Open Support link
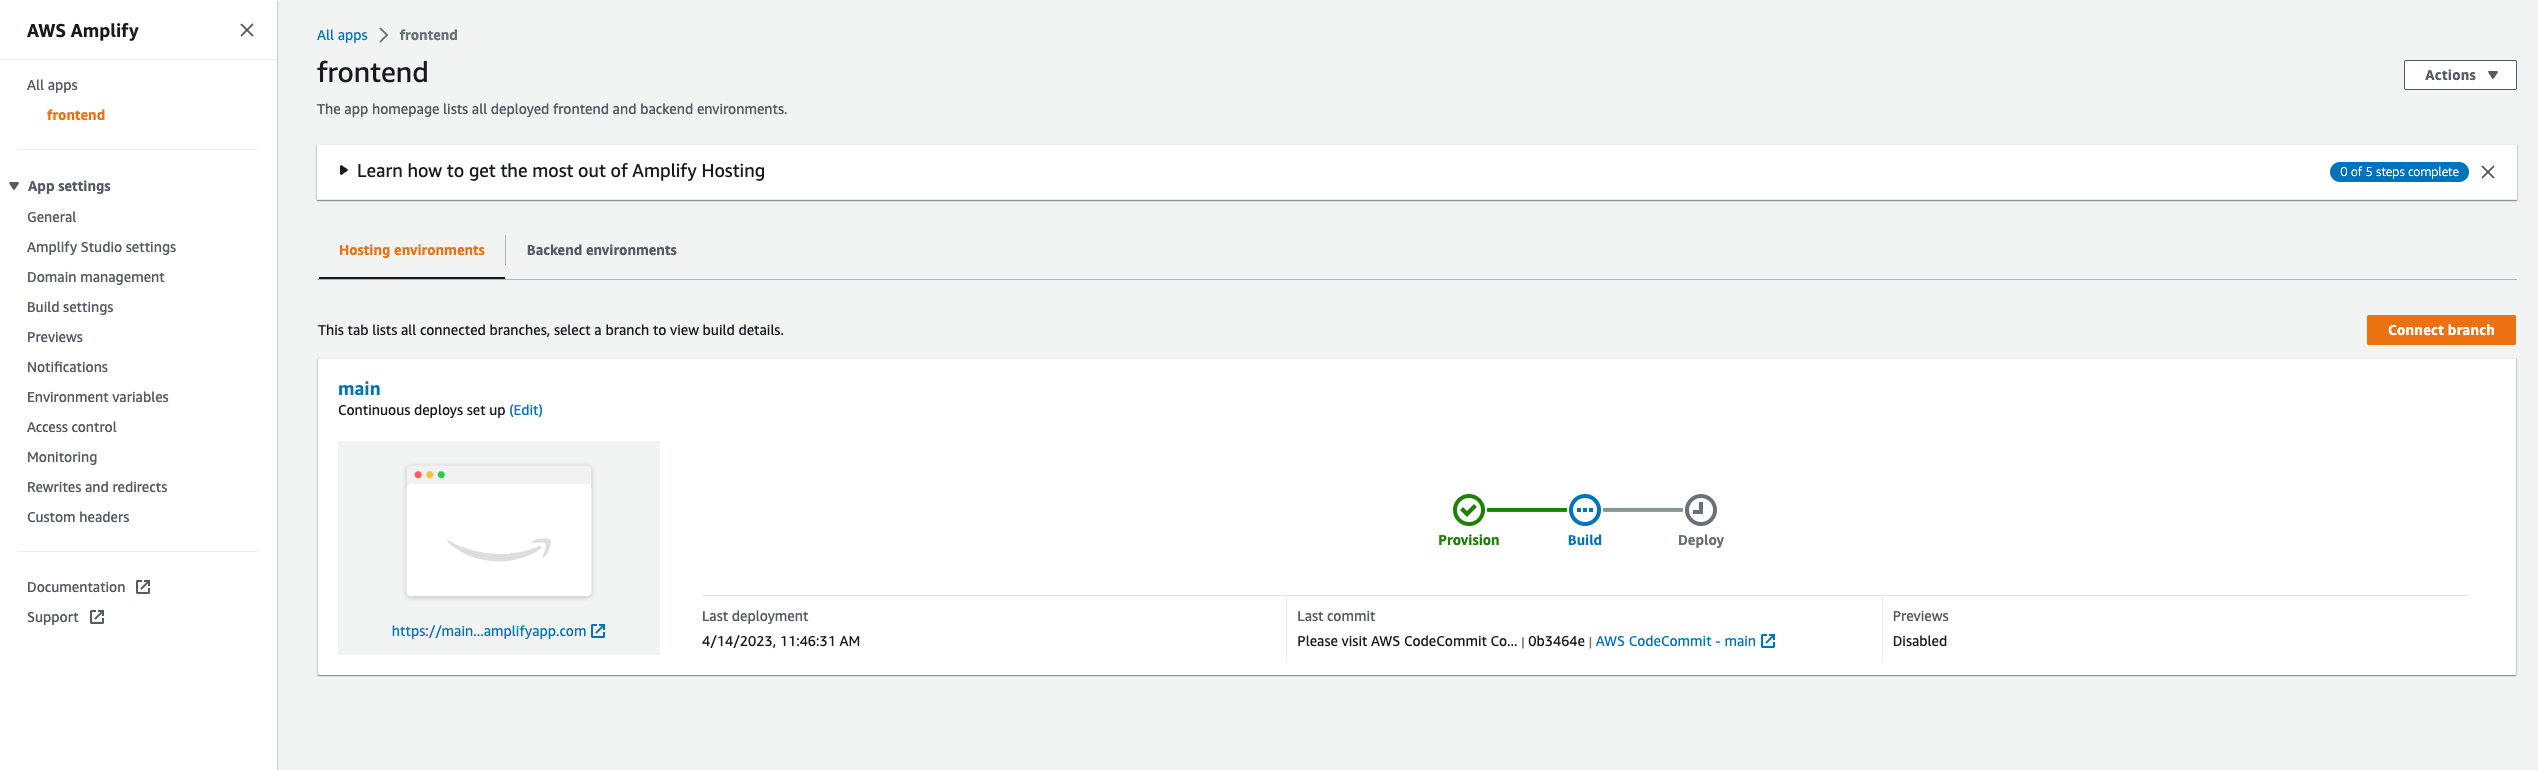 tap(53, 617)
